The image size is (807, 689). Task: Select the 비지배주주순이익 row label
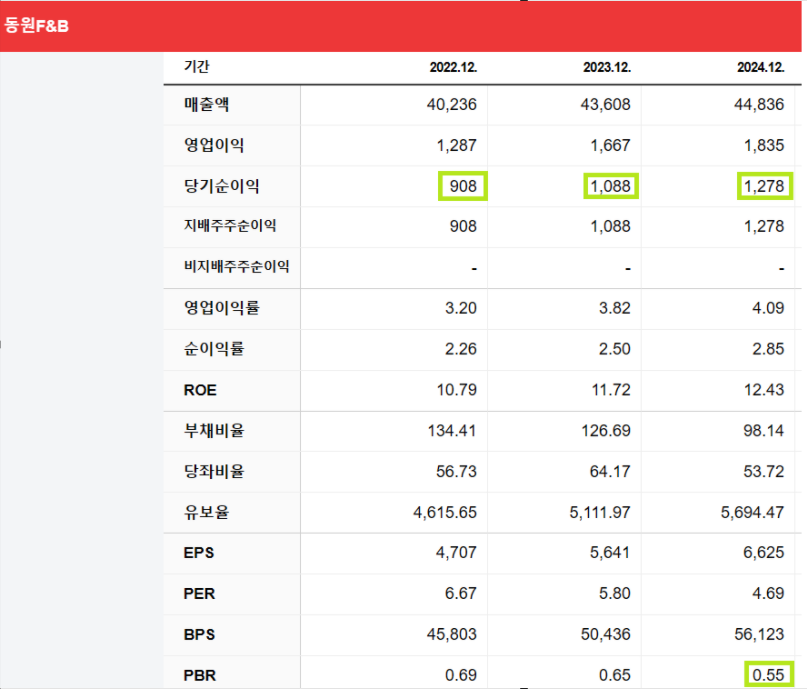237,267
